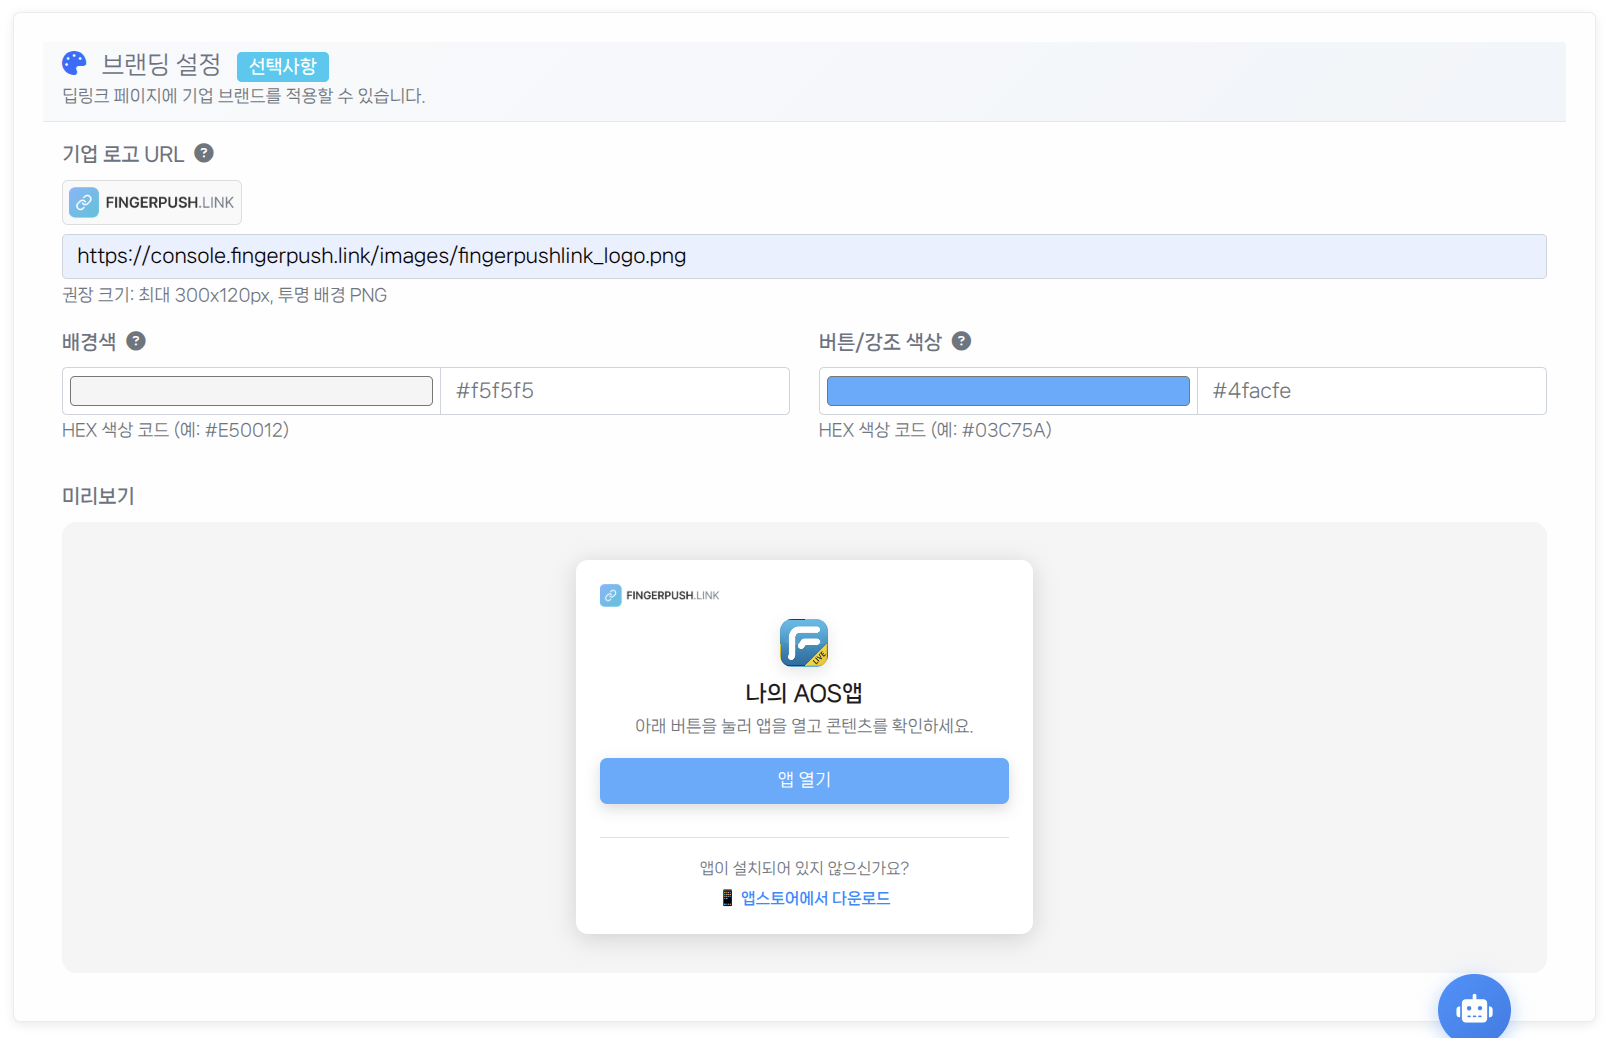Viewport: 1615px width, 1038px height.
Task: Click the Fingerpush app icon in preview card
Action: (x=804, y=643)
